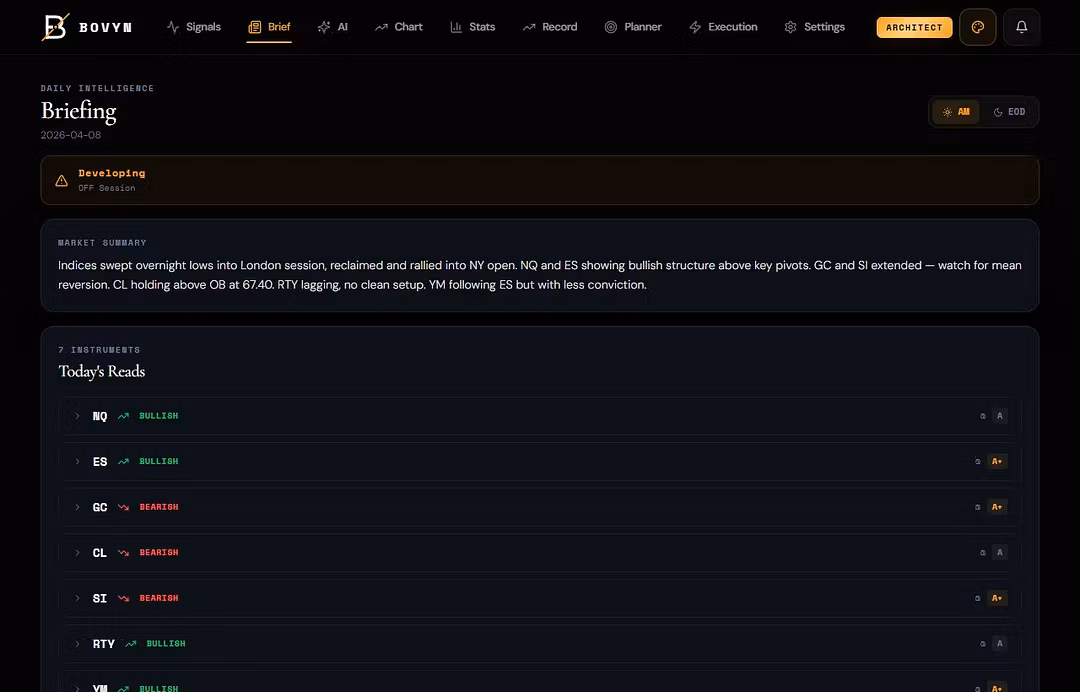Go to the Chart tab

pyautogui.click(x=398, y=27)
